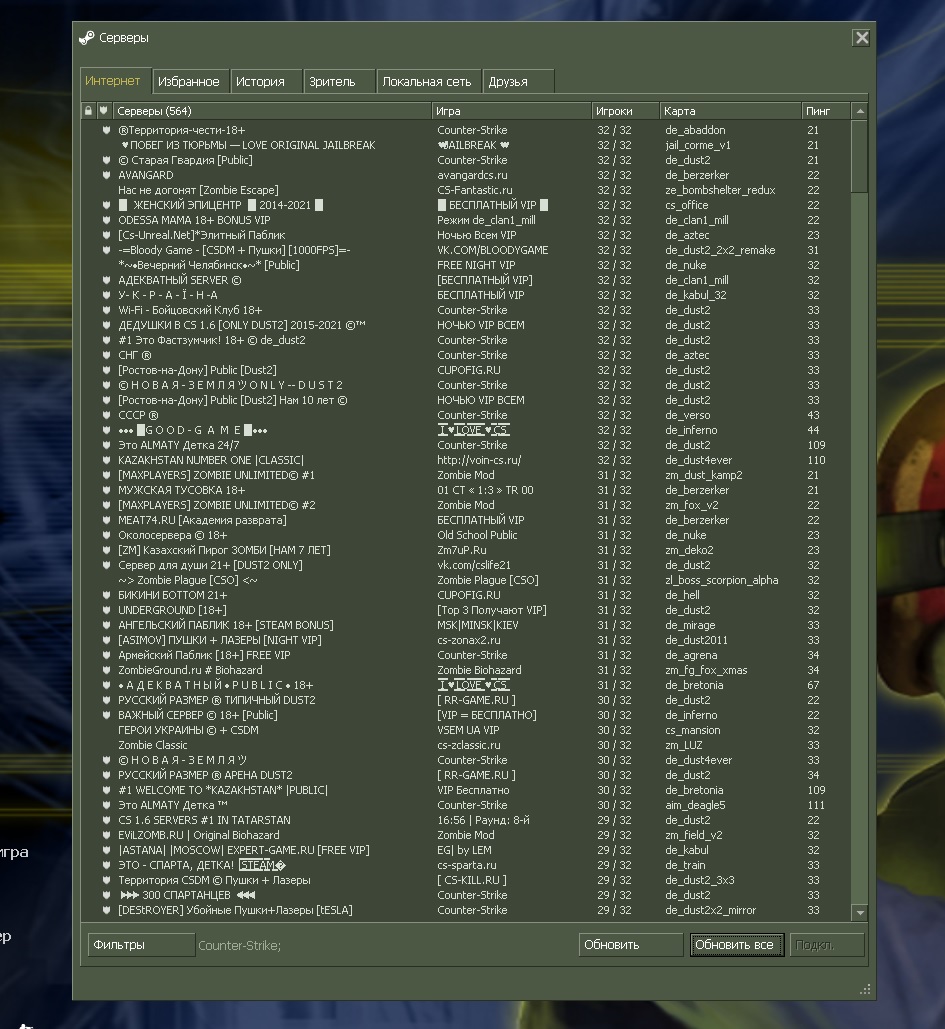Sort by the Игра column header
The width and height of the screenshot is (945, 1029).
(511, 111)
